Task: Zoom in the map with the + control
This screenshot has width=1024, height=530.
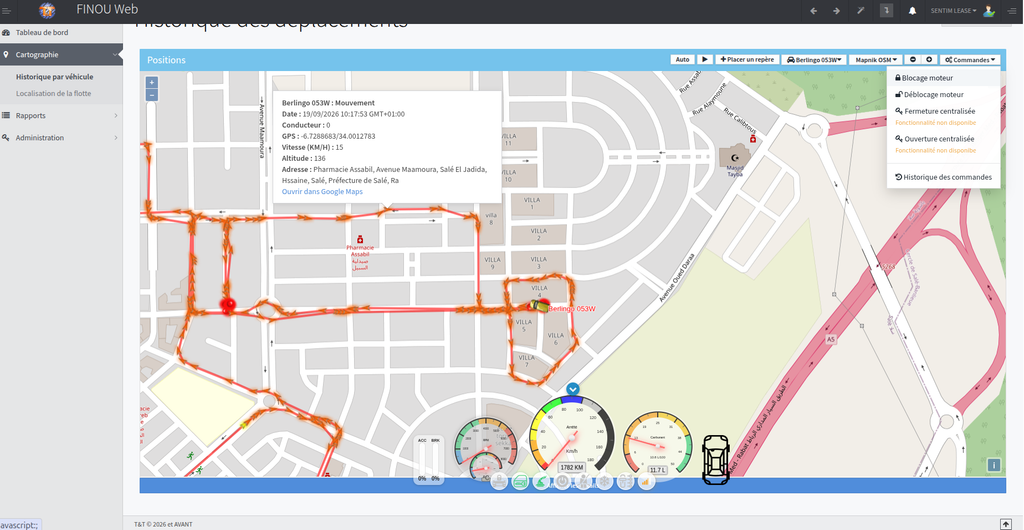Action: point(152,82)
